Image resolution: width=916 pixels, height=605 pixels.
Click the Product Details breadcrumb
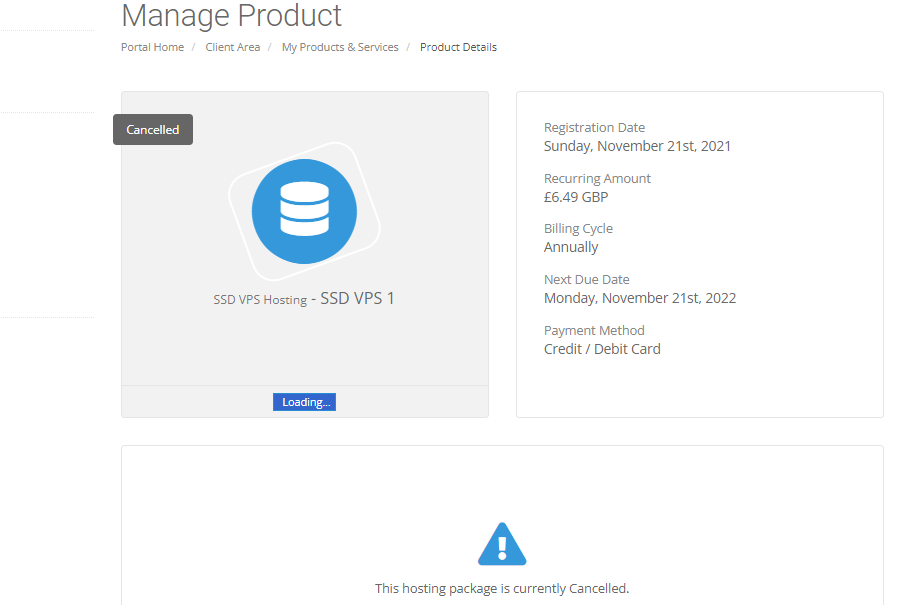458,47
